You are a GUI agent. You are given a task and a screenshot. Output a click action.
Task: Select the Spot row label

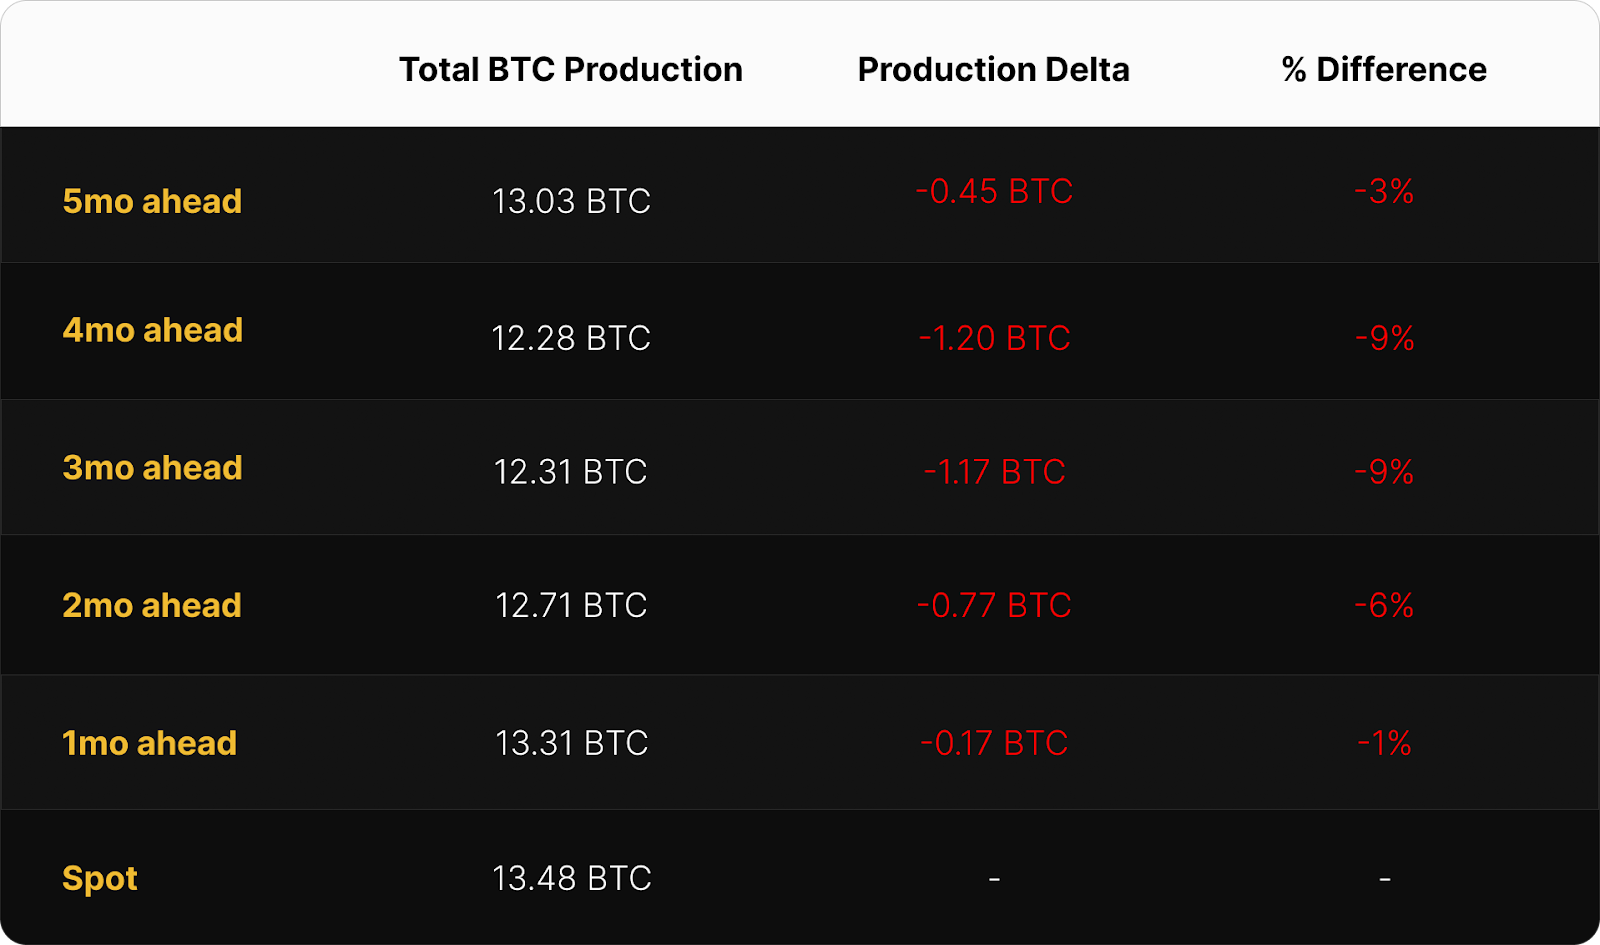100,879
